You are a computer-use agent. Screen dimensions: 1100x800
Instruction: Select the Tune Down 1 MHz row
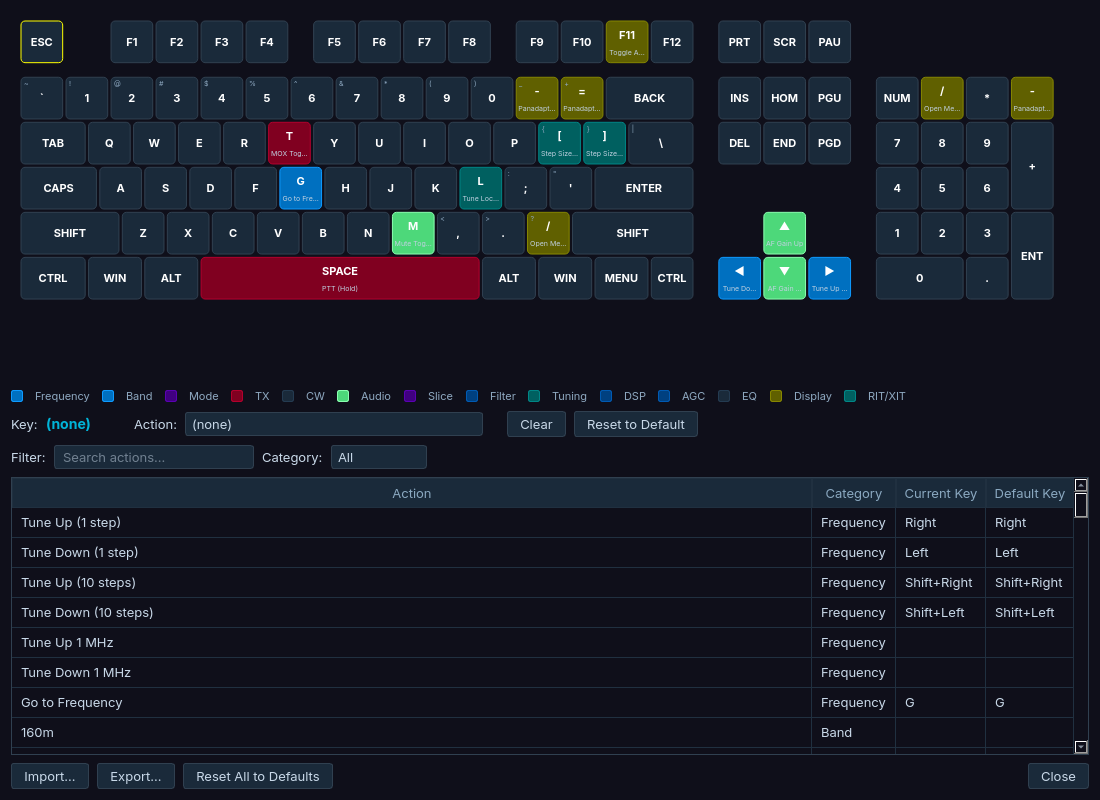542,673
